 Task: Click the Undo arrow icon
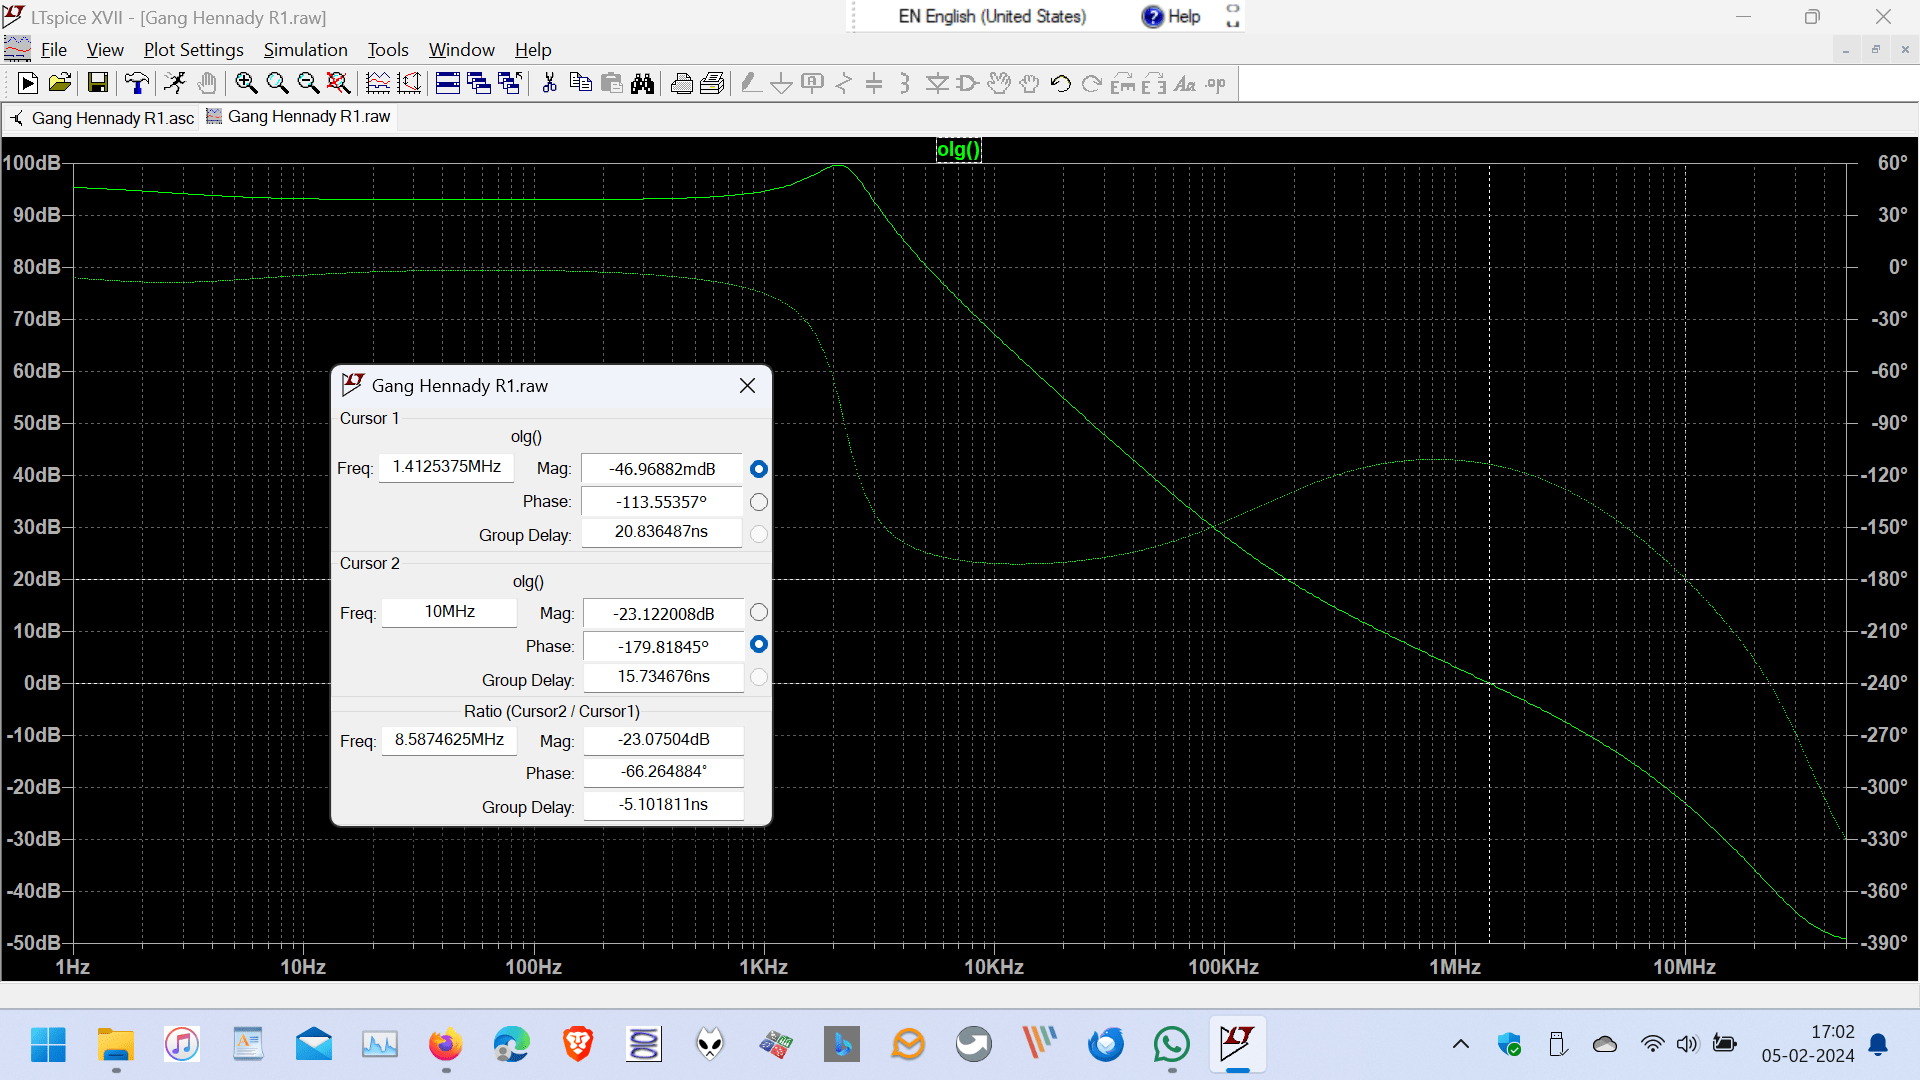click(1060, 84)
